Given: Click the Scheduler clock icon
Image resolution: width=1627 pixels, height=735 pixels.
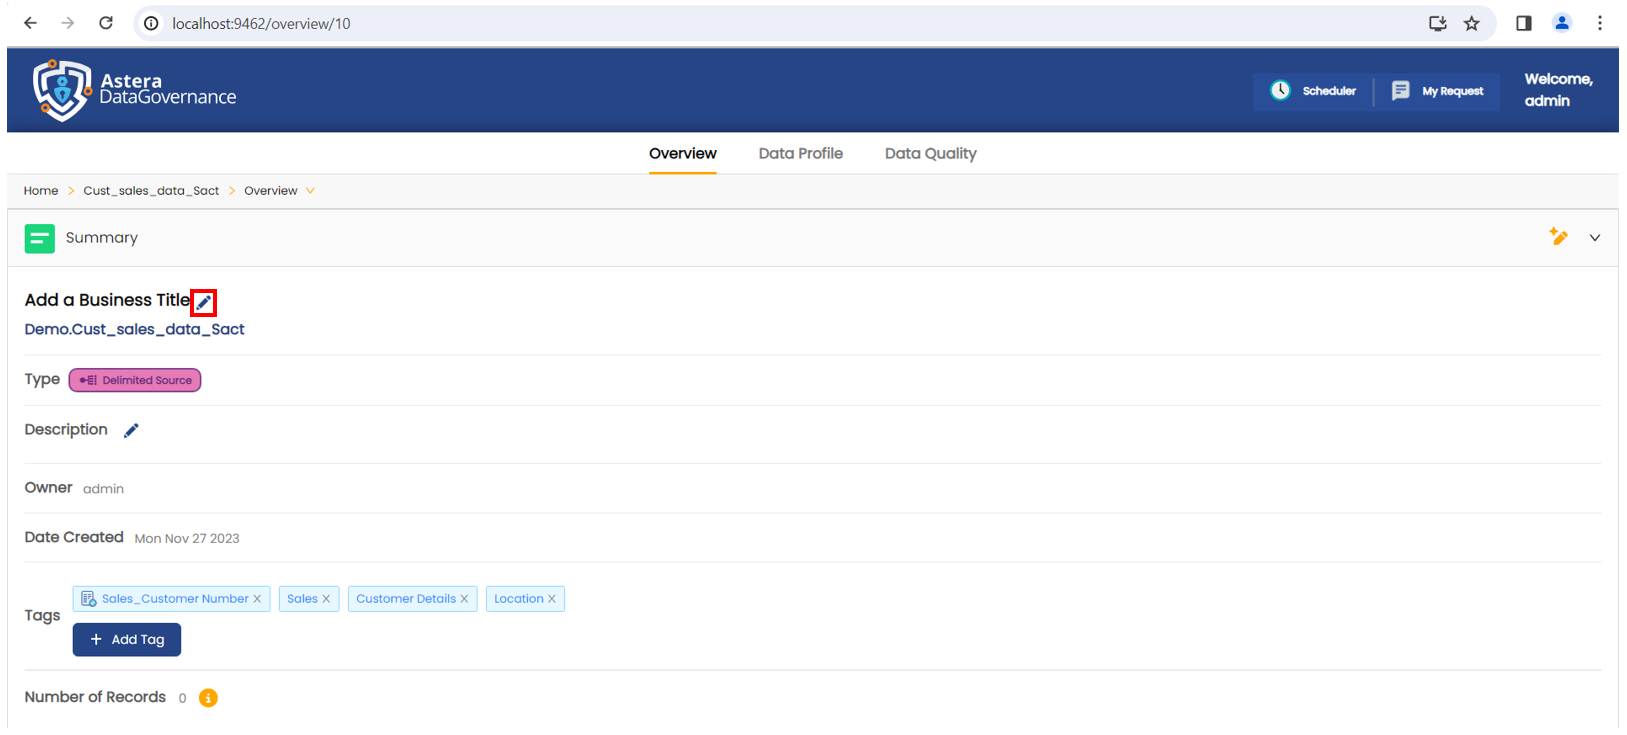Looking at the screenshot, I should pos(1280,90).
